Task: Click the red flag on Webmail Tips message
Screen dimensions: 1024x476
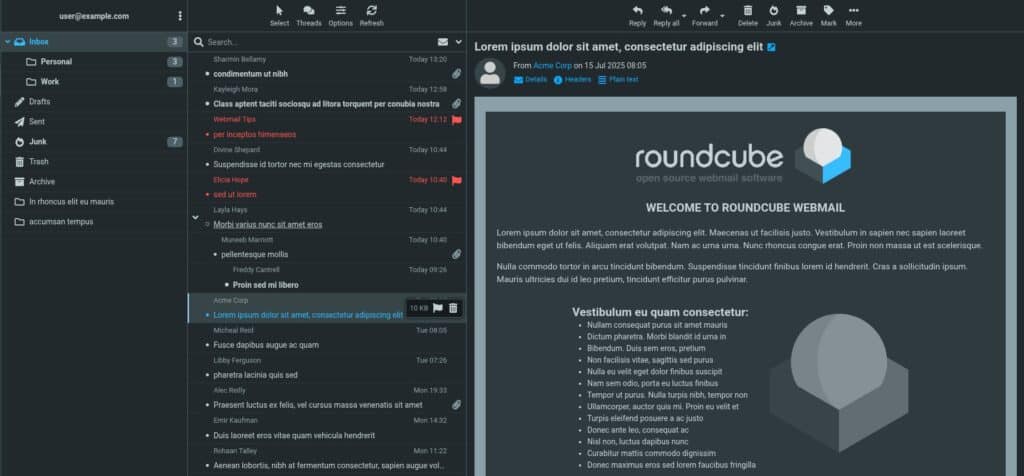Action: [456, 119]
